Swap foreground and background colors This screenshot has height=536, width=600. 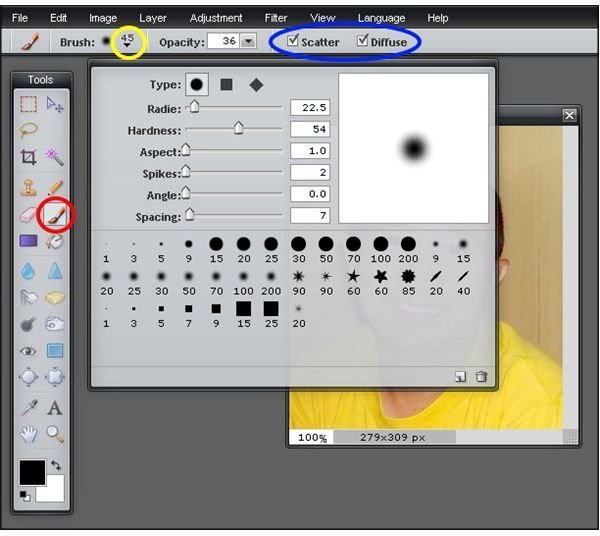point(56,465)
